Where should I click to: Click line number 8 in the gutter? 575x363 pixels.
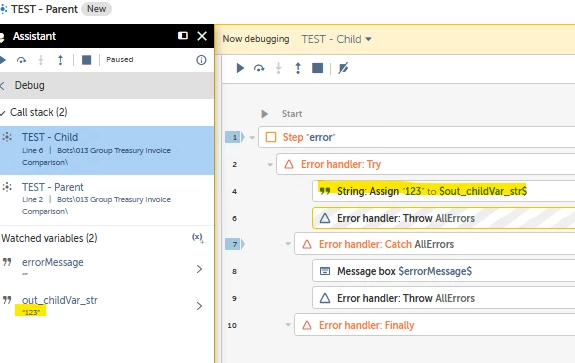[x=234, y=272]
